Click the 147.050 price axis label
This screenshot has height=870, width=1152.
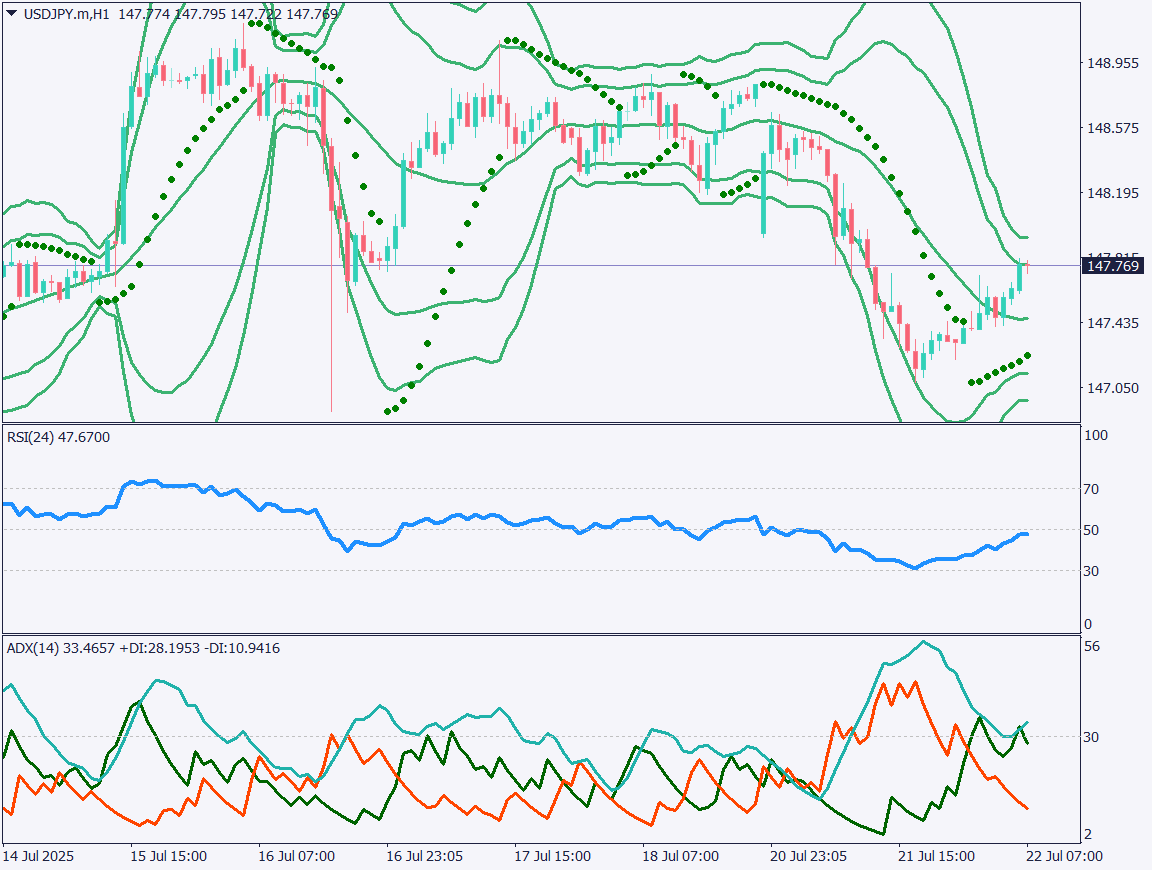tap(1112, 388)
